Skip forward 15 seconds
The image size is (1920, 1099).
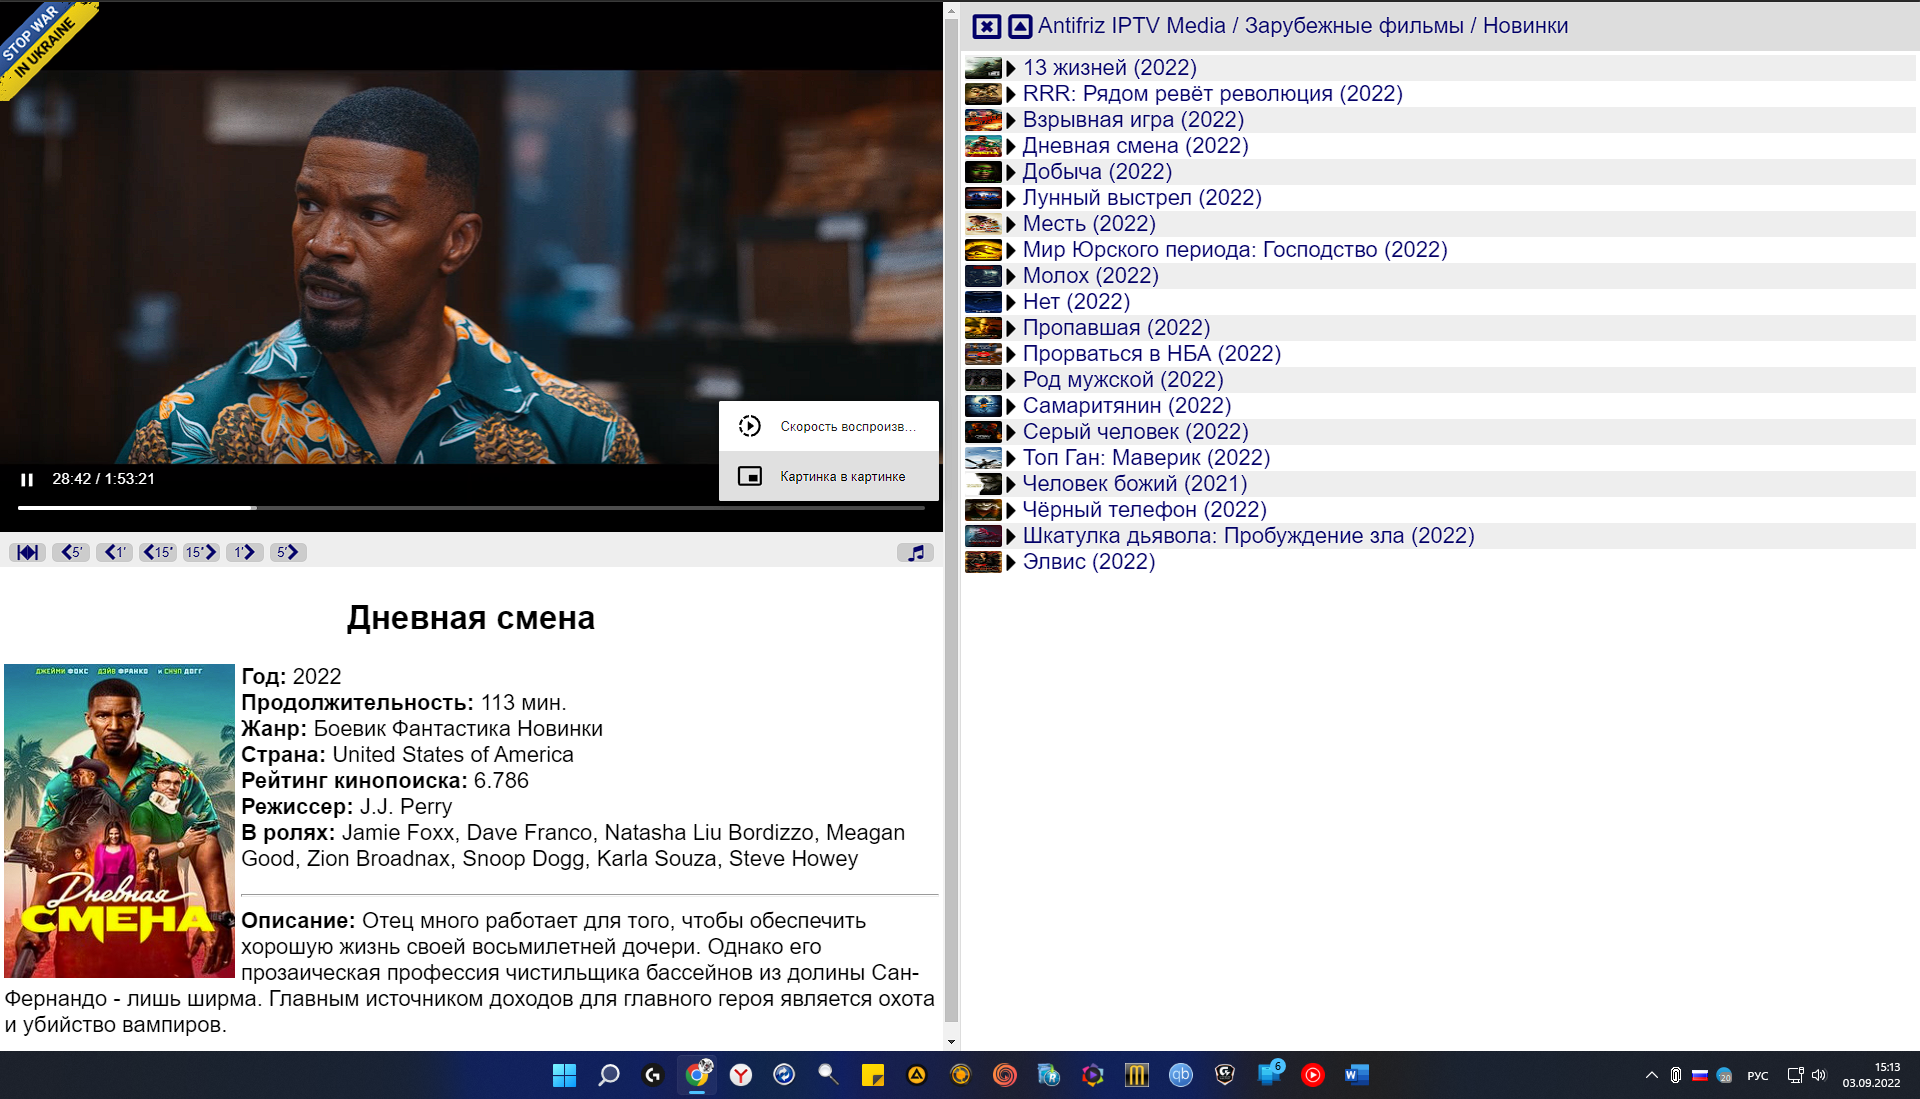(x=201, y=552)
